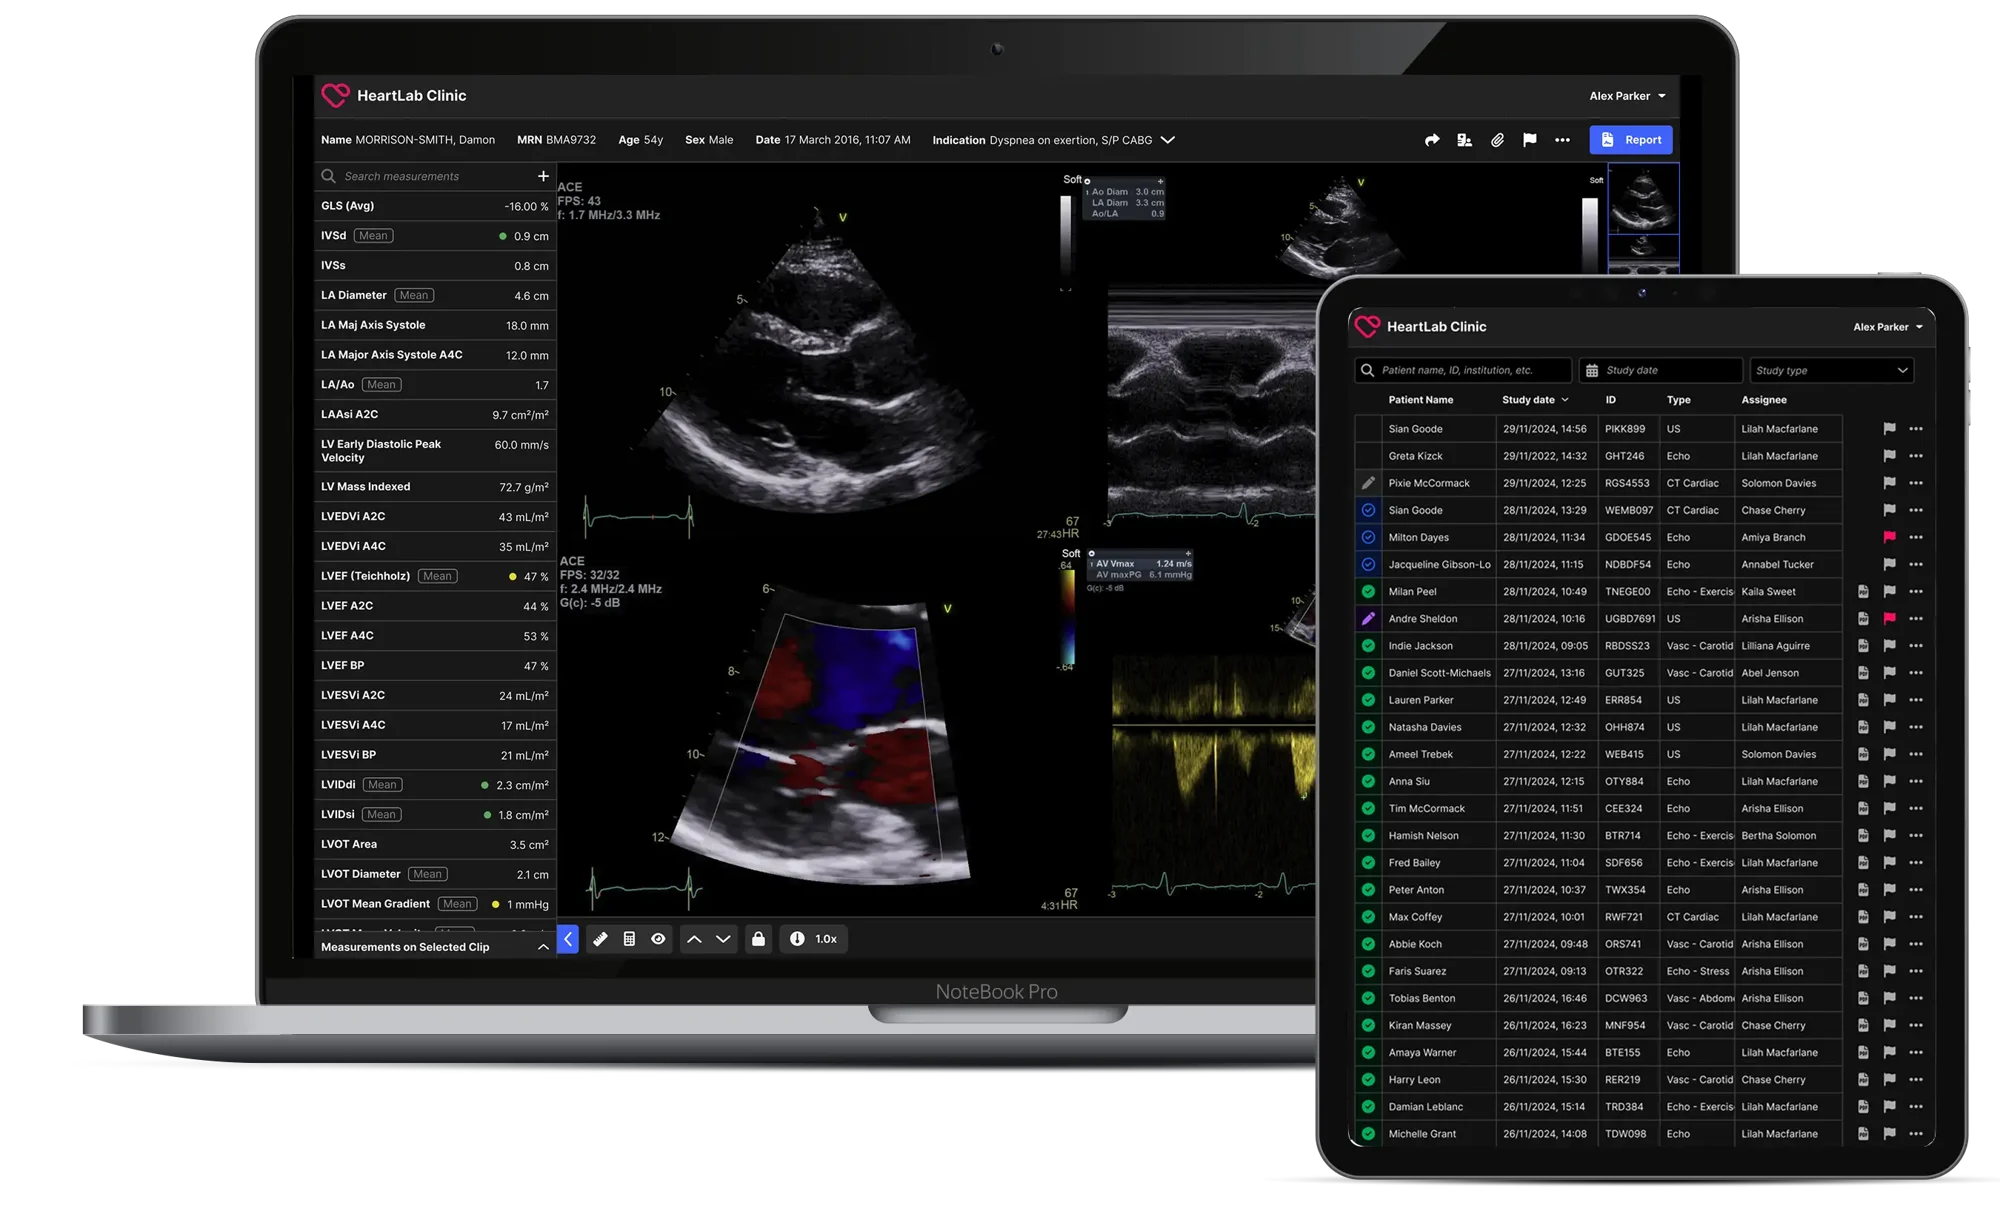The image size is (2000, 1208).
Task: Open PDF report for Milan Peel
Action: pyautogui.click(x=1863, y=592)
